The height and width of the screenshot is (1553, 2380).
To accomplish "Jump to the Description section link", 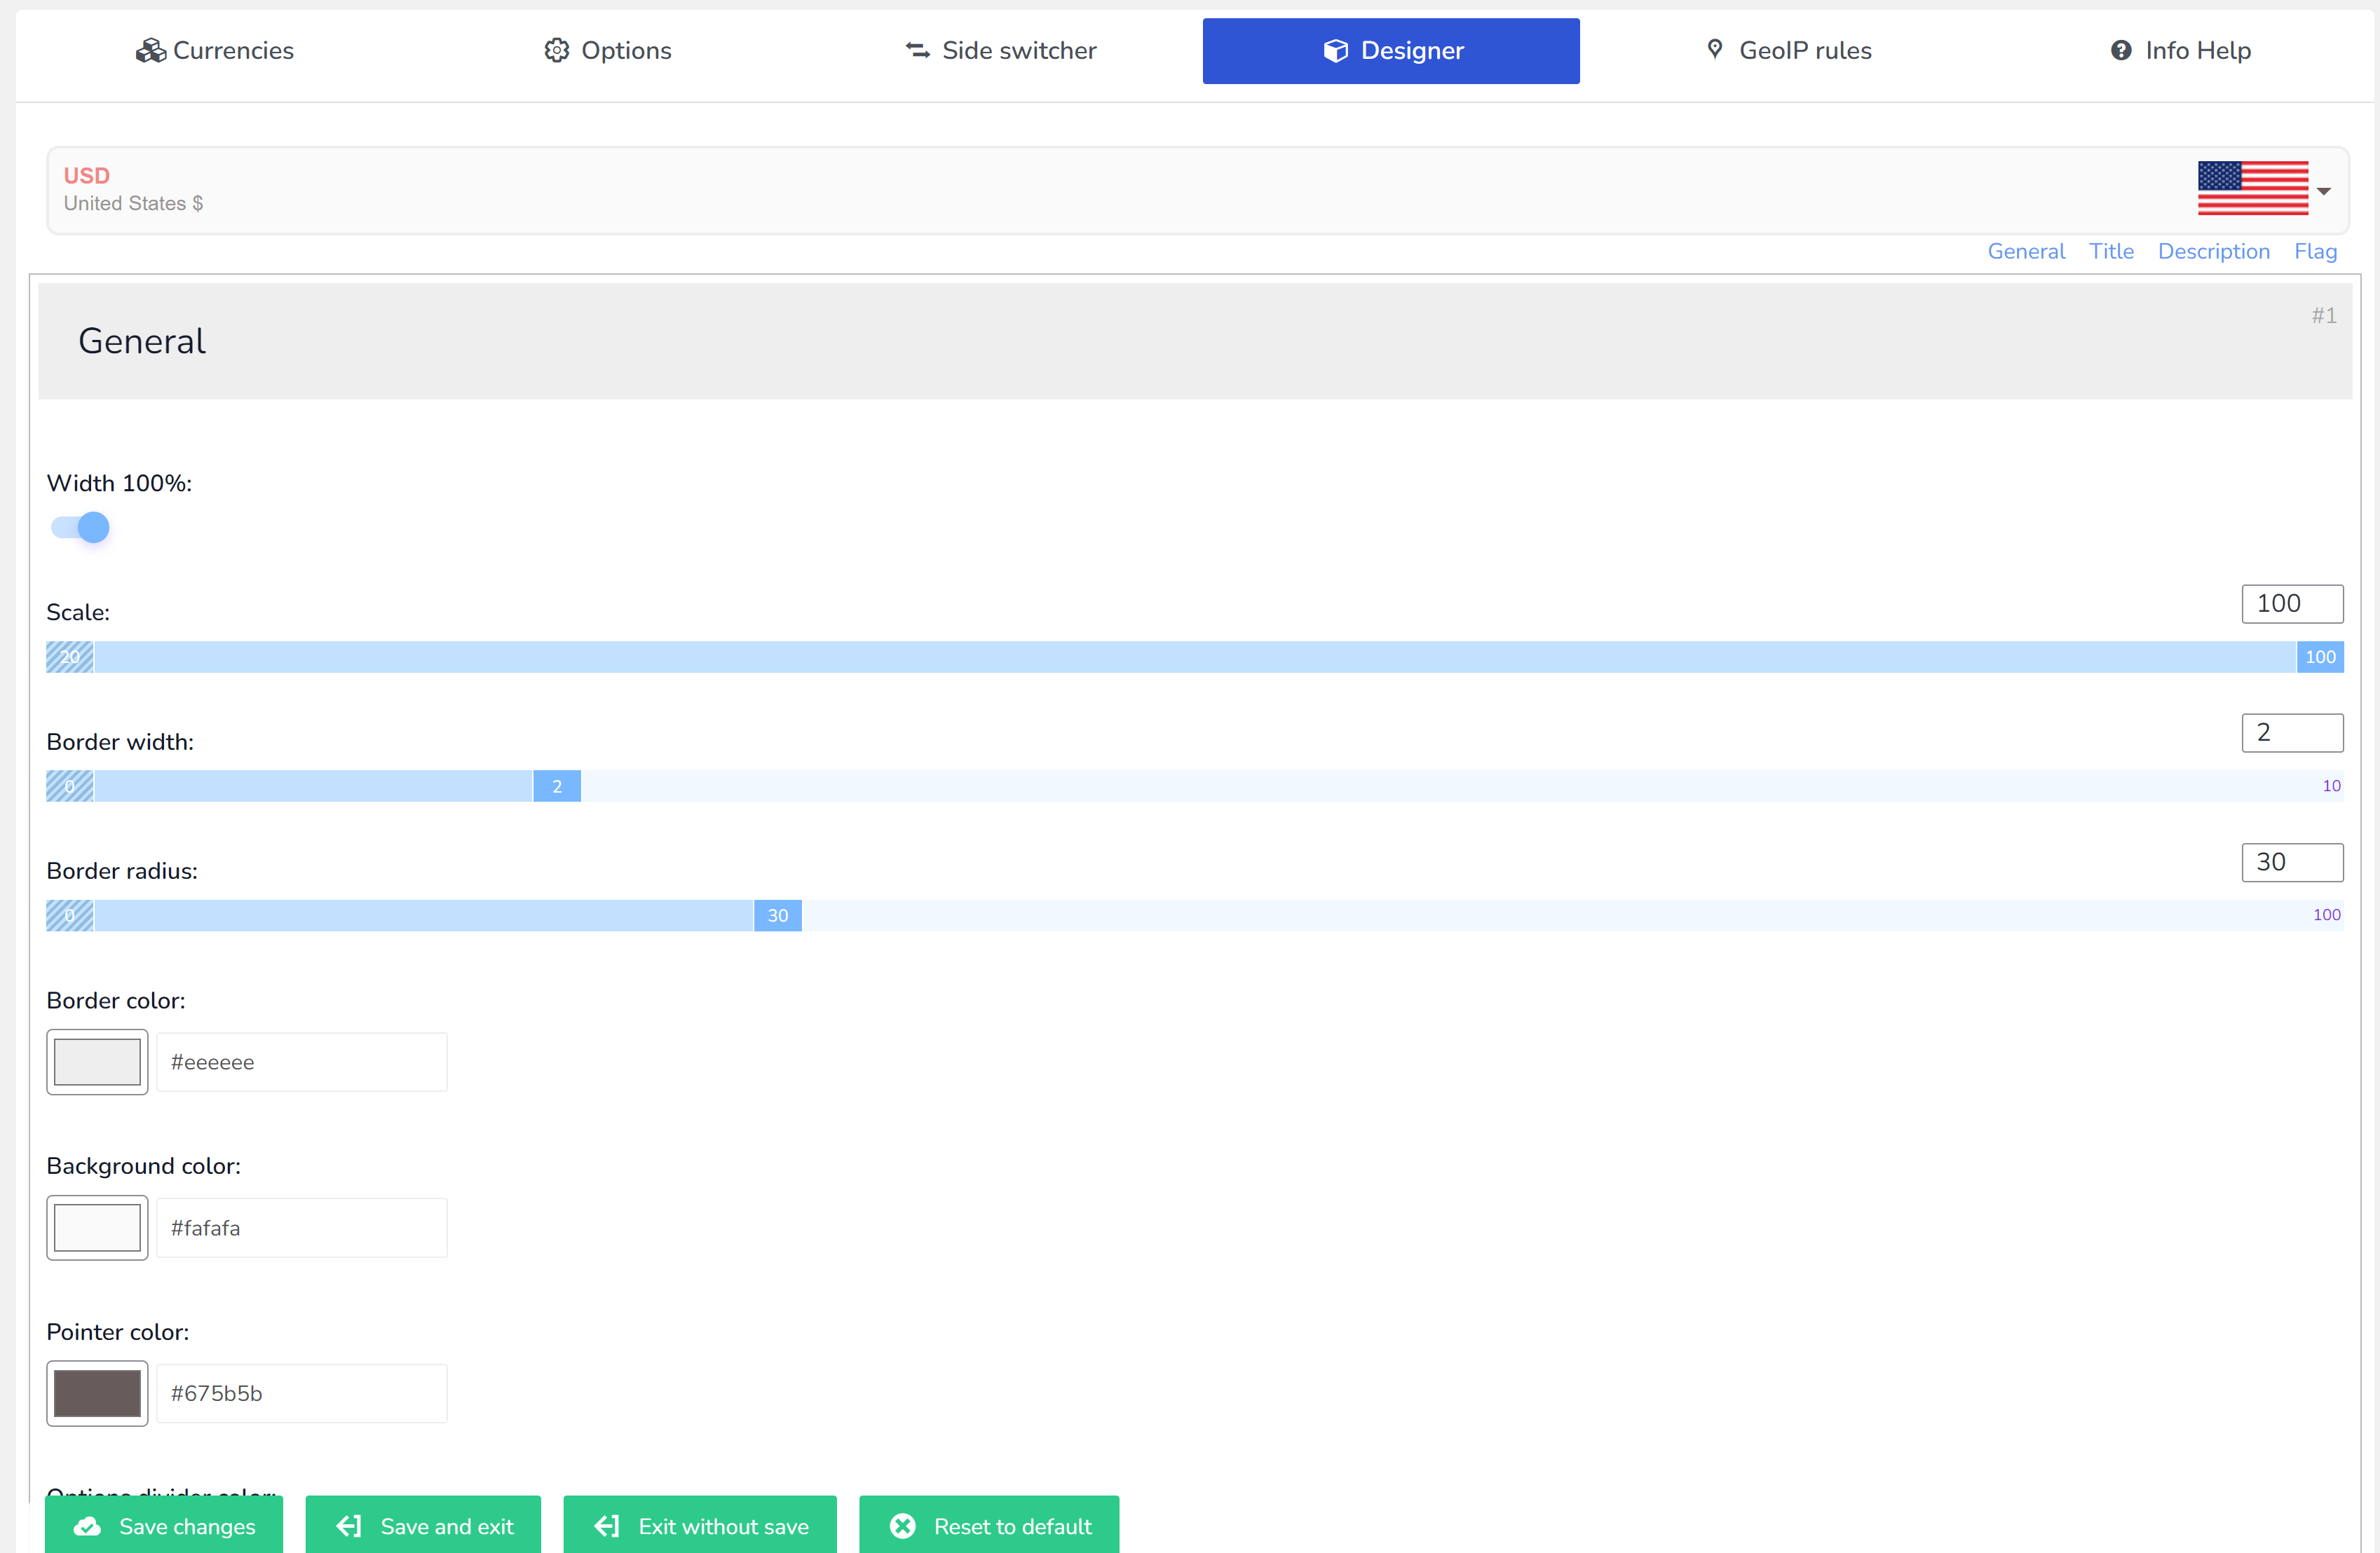I will 2213,251.
